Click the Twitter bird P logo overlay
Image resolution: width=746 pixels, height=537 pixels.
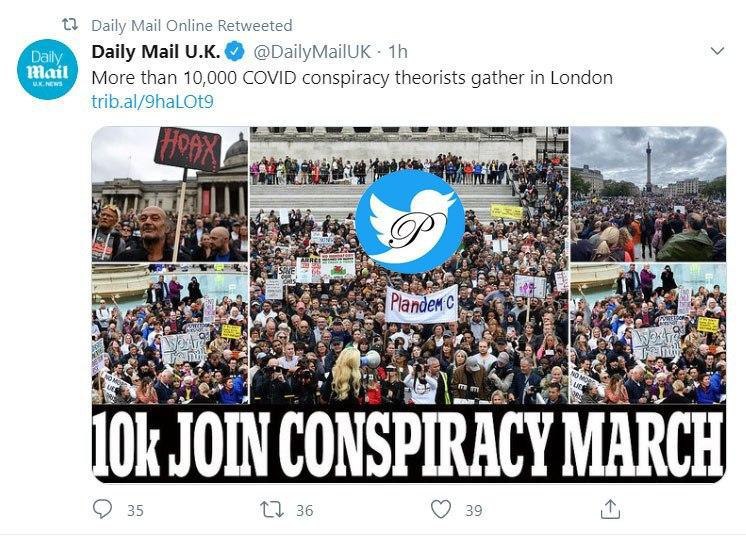tap(410, 222)
